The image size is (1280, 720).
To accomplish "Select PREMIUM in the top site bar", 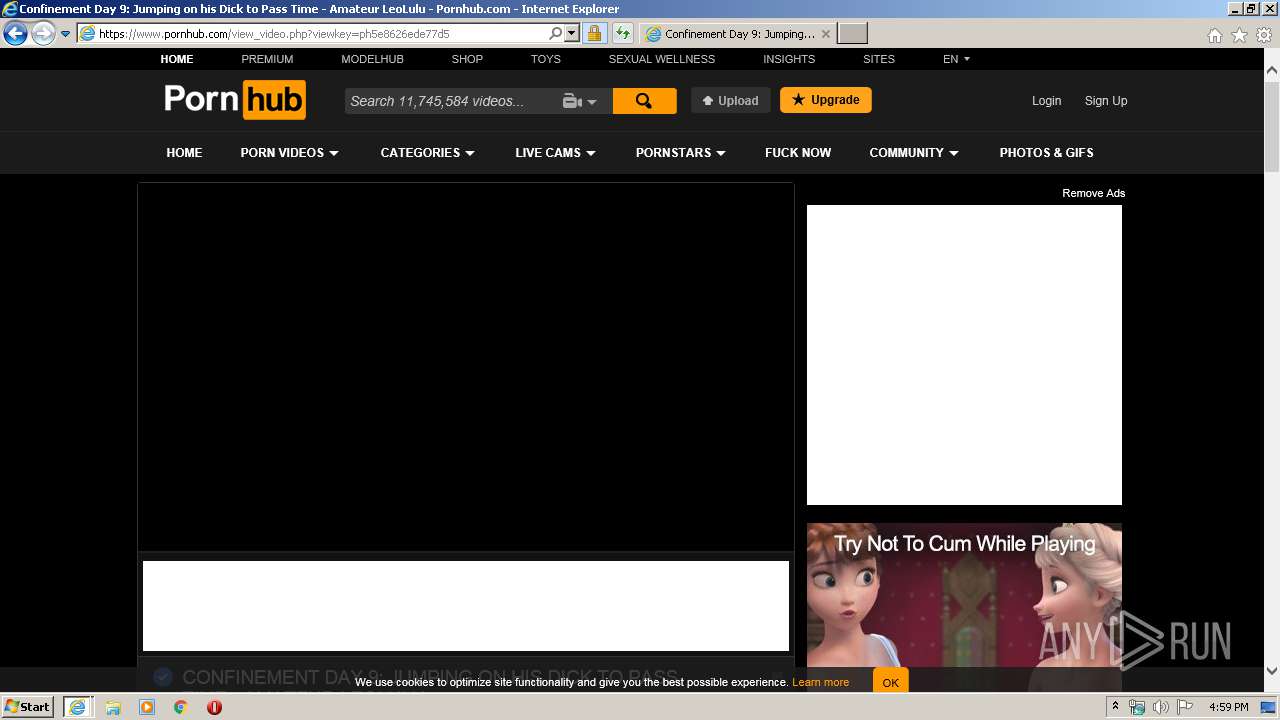I will click(267, 59).
